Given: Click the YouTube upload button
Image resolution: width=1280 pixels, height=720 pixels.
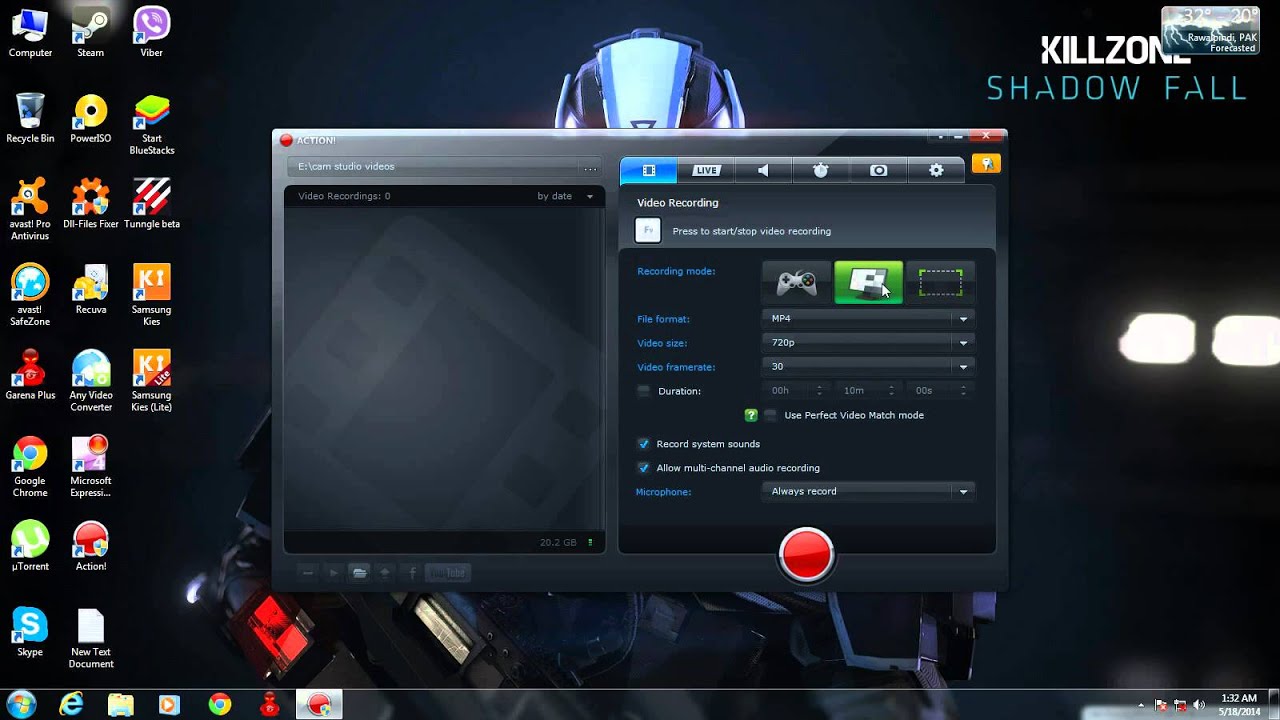Looking at the screenshot, I should coord(447,573).
